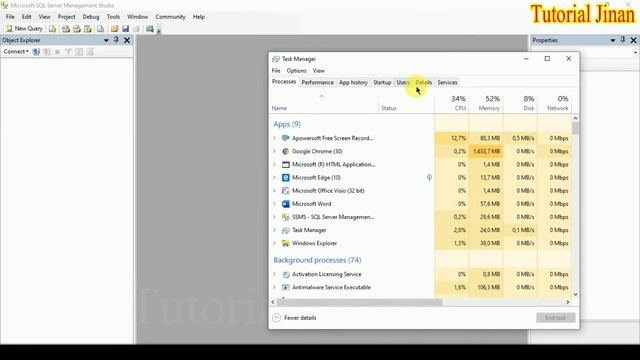The width and height of the screenshot is (640, 360).
Task: Open the SSMS File menu
Action: click(10, 17)
